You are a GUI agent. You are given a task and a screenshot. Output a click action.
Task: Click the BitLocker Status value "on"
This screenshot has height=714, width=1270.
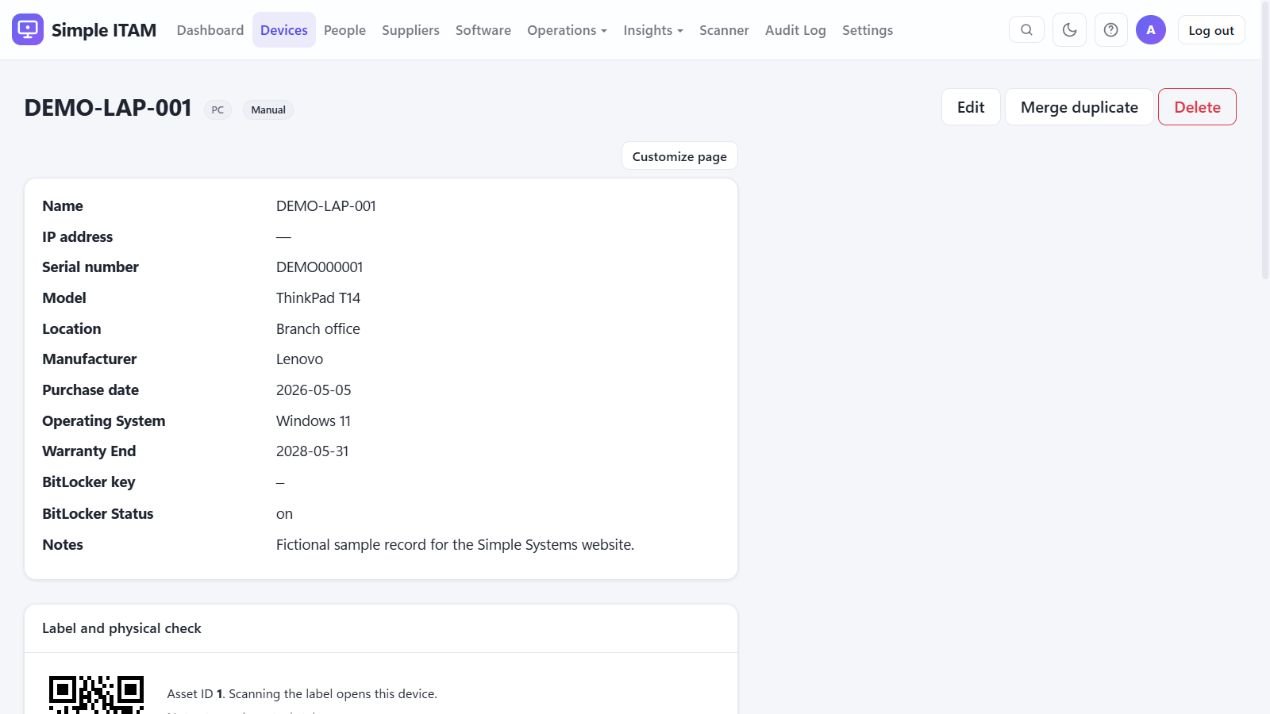pyautogui.click(x=285, y=514)
